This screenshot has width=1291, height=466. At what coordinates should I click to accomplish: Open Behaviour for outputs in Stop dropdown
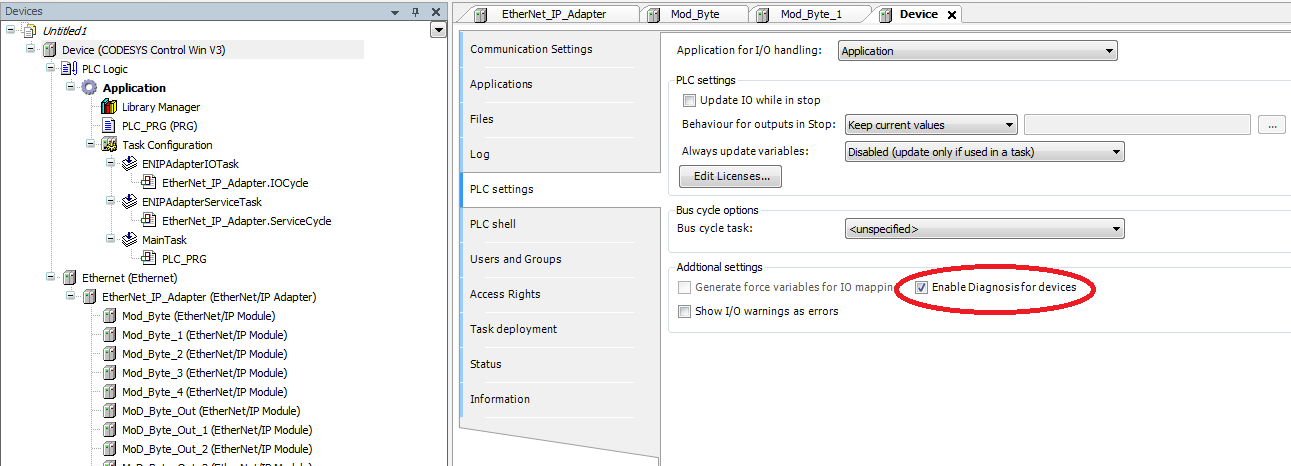click(930, 125)
